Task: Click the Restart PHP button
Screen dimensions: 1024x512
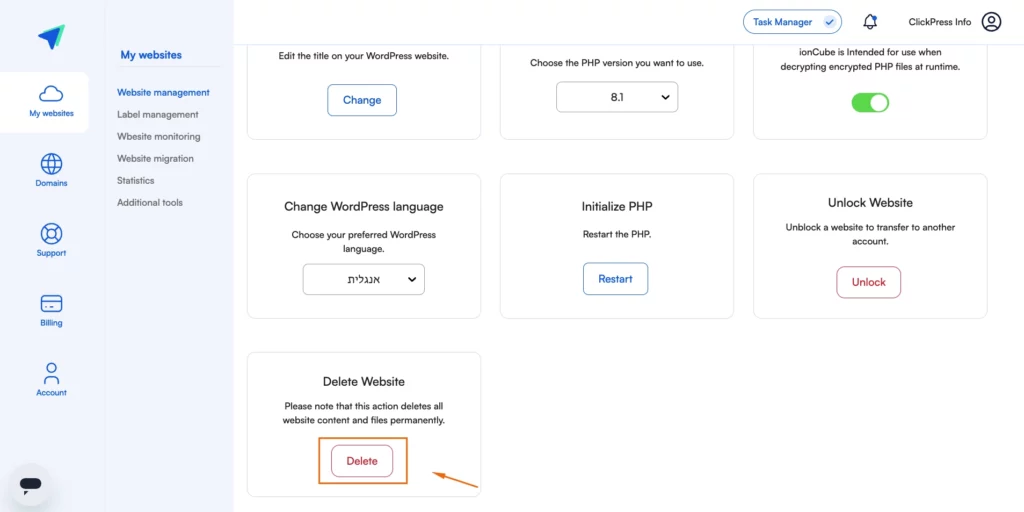Action: (615, 279)
